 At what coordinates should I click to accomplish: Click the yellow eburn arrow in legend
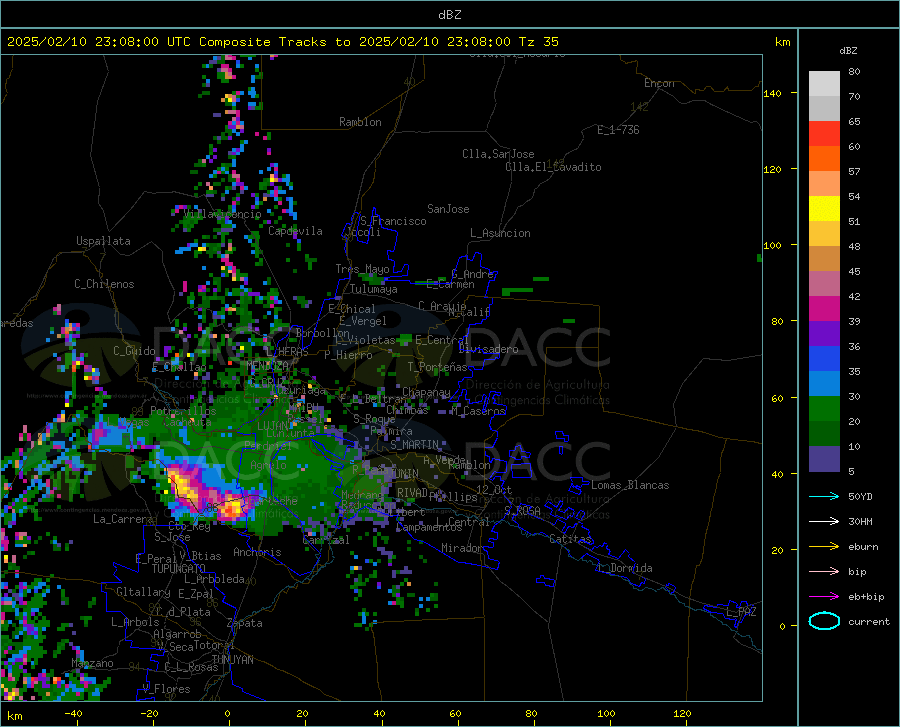point(824,547)
